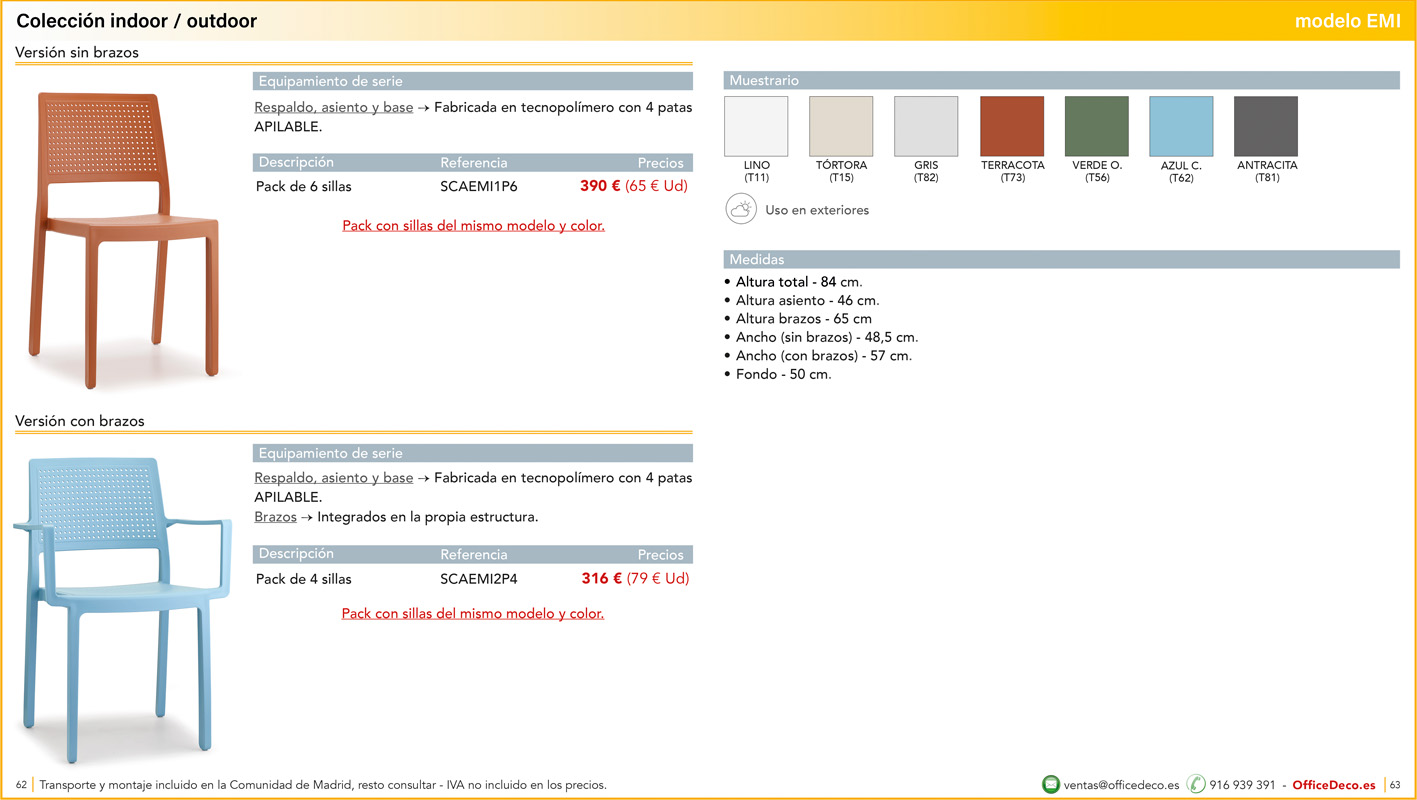This screenshot has width=1417, height=800.
Task: Select the Tórtora (T15) color swatch
Action: click(x=841, y=127)
